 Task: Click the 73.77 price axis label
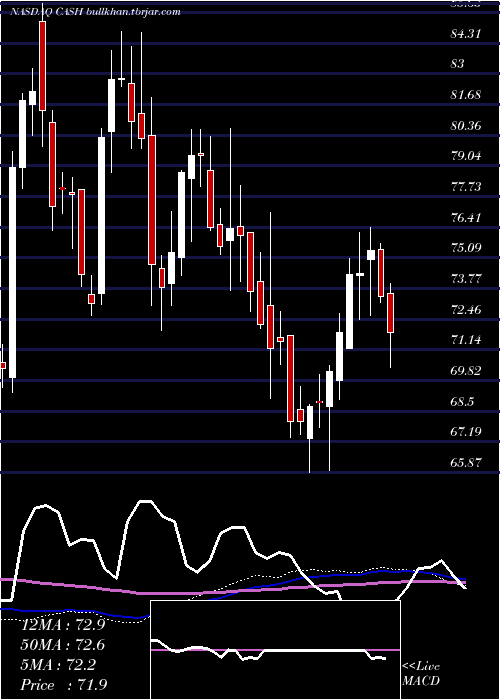tap(466, 279)
